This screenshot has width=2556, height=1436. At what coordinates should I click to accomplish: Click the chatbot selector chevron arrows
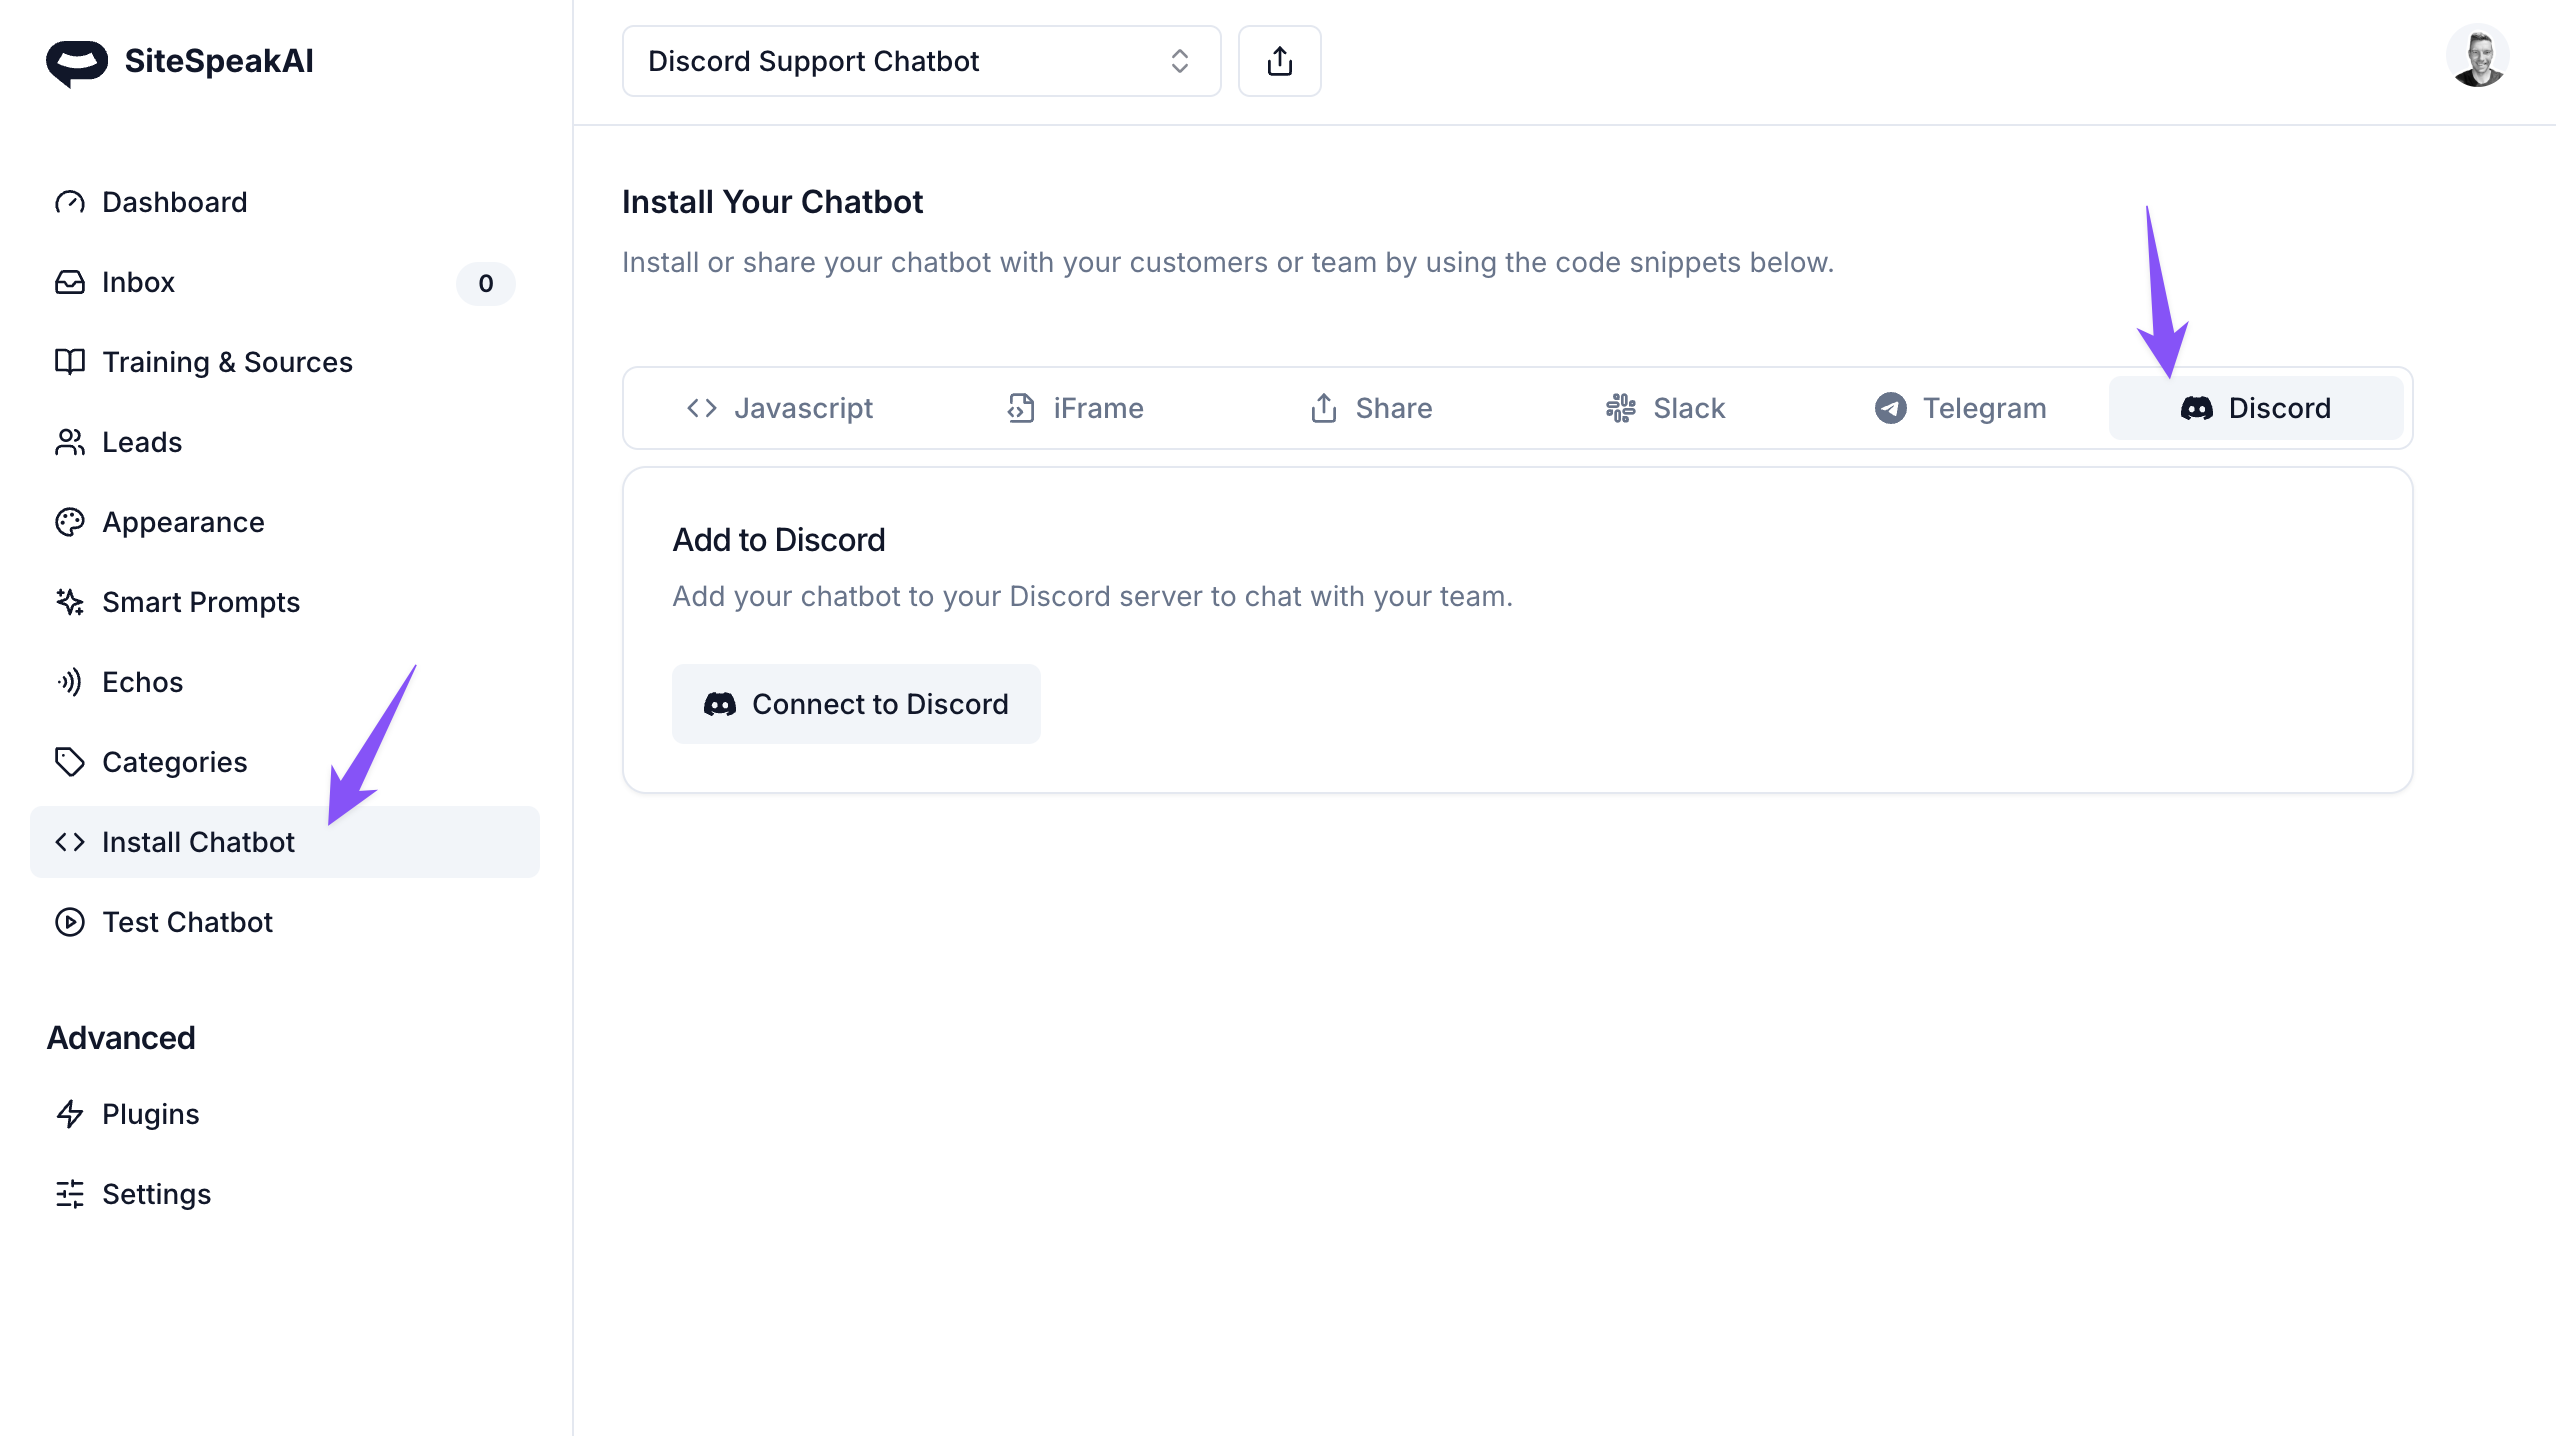(1179, 61)
